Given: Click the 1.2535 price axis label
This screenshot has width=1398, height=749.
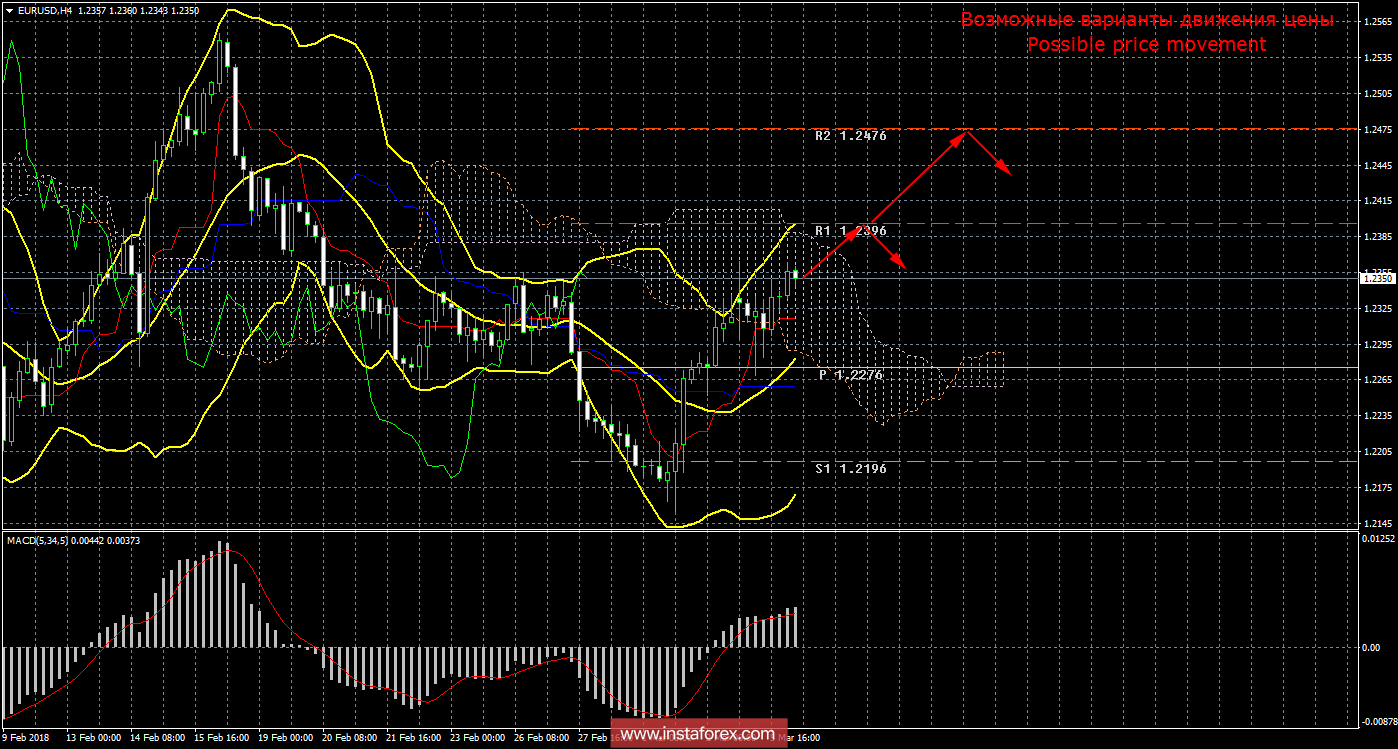Looking at the screenshot, I should [x=1376, y=57].
